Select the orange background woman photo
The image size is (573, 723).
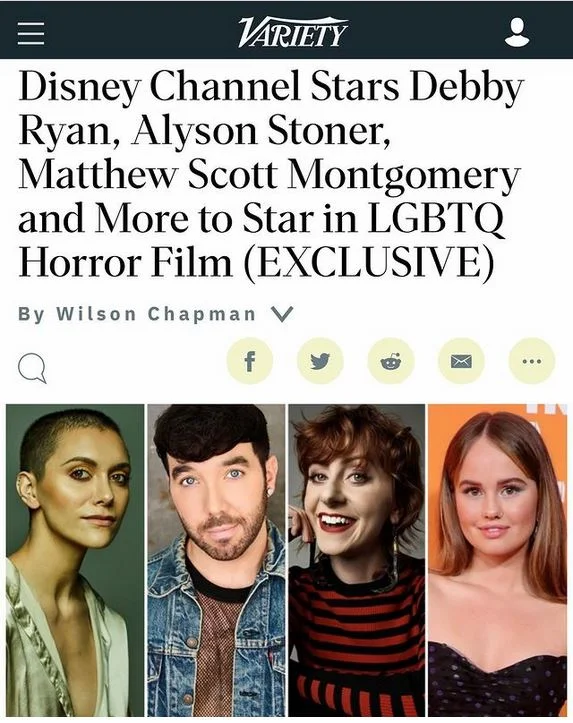point(498,560)
